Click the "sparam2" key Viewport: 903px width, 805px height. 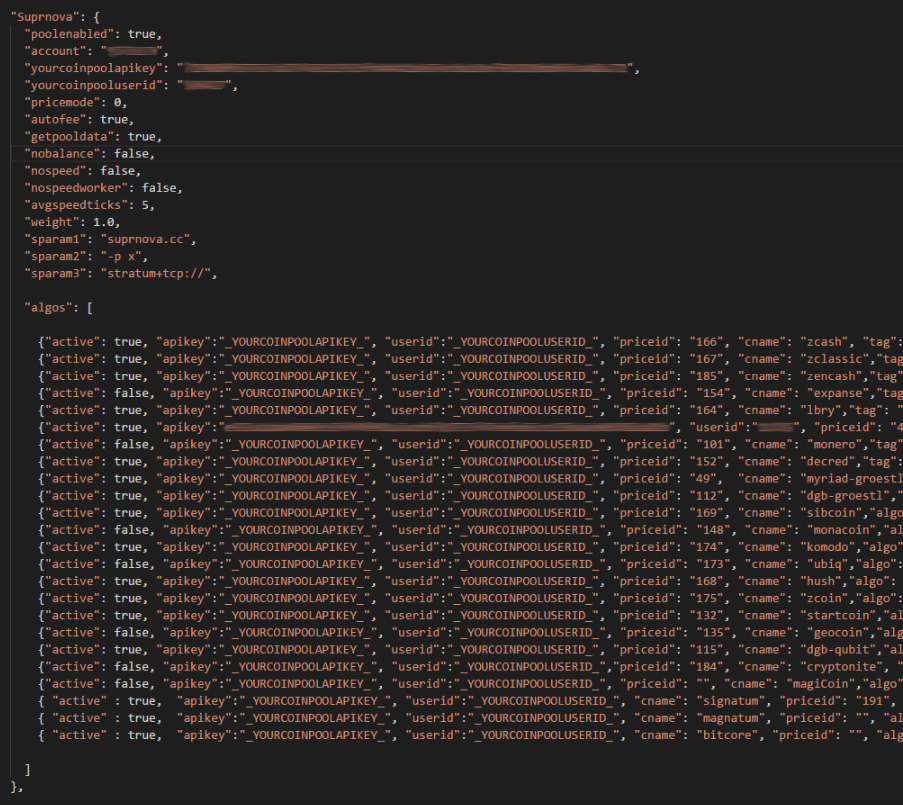[x=55, y=256]
